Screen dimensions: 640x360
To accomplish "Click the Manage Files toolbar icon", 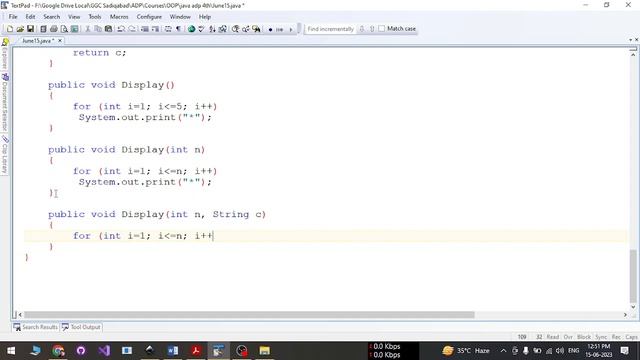I will 43,29.
